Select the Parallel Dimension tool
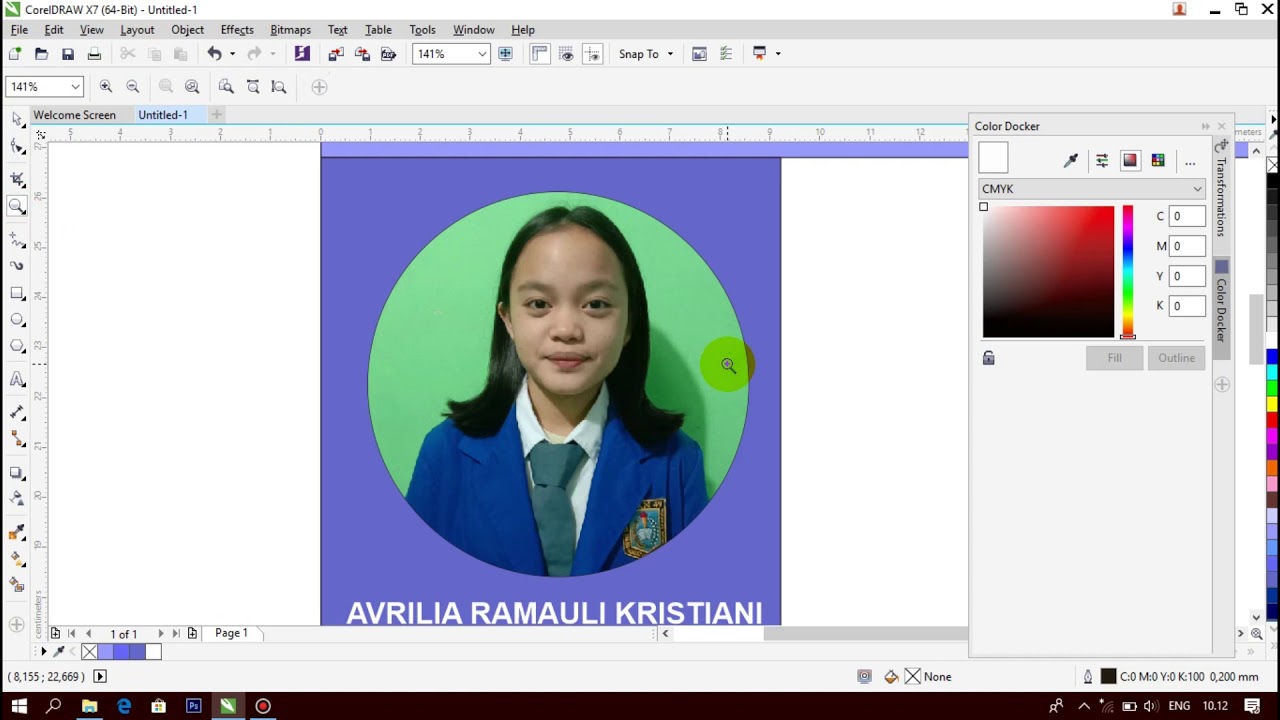The height and width of the screenshot is (720, 1280). point(17,412)
